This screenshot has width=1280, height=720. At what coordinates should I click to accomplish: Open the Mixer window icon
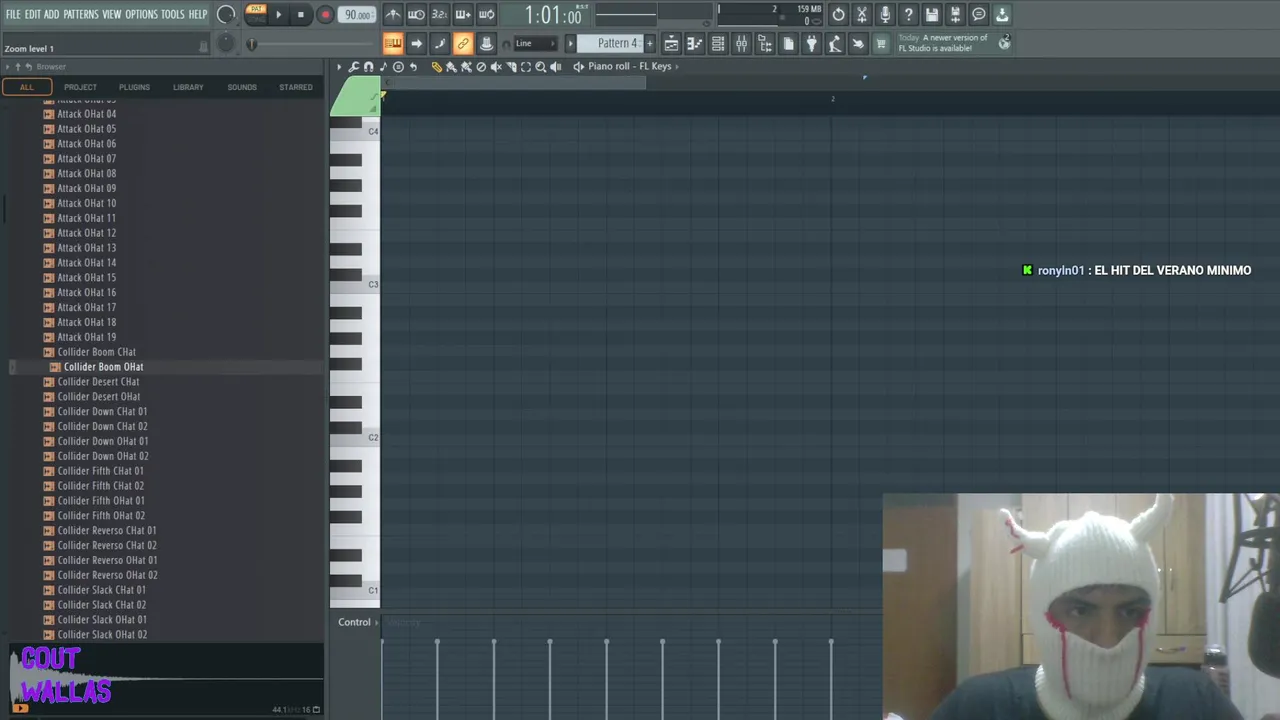741,44
